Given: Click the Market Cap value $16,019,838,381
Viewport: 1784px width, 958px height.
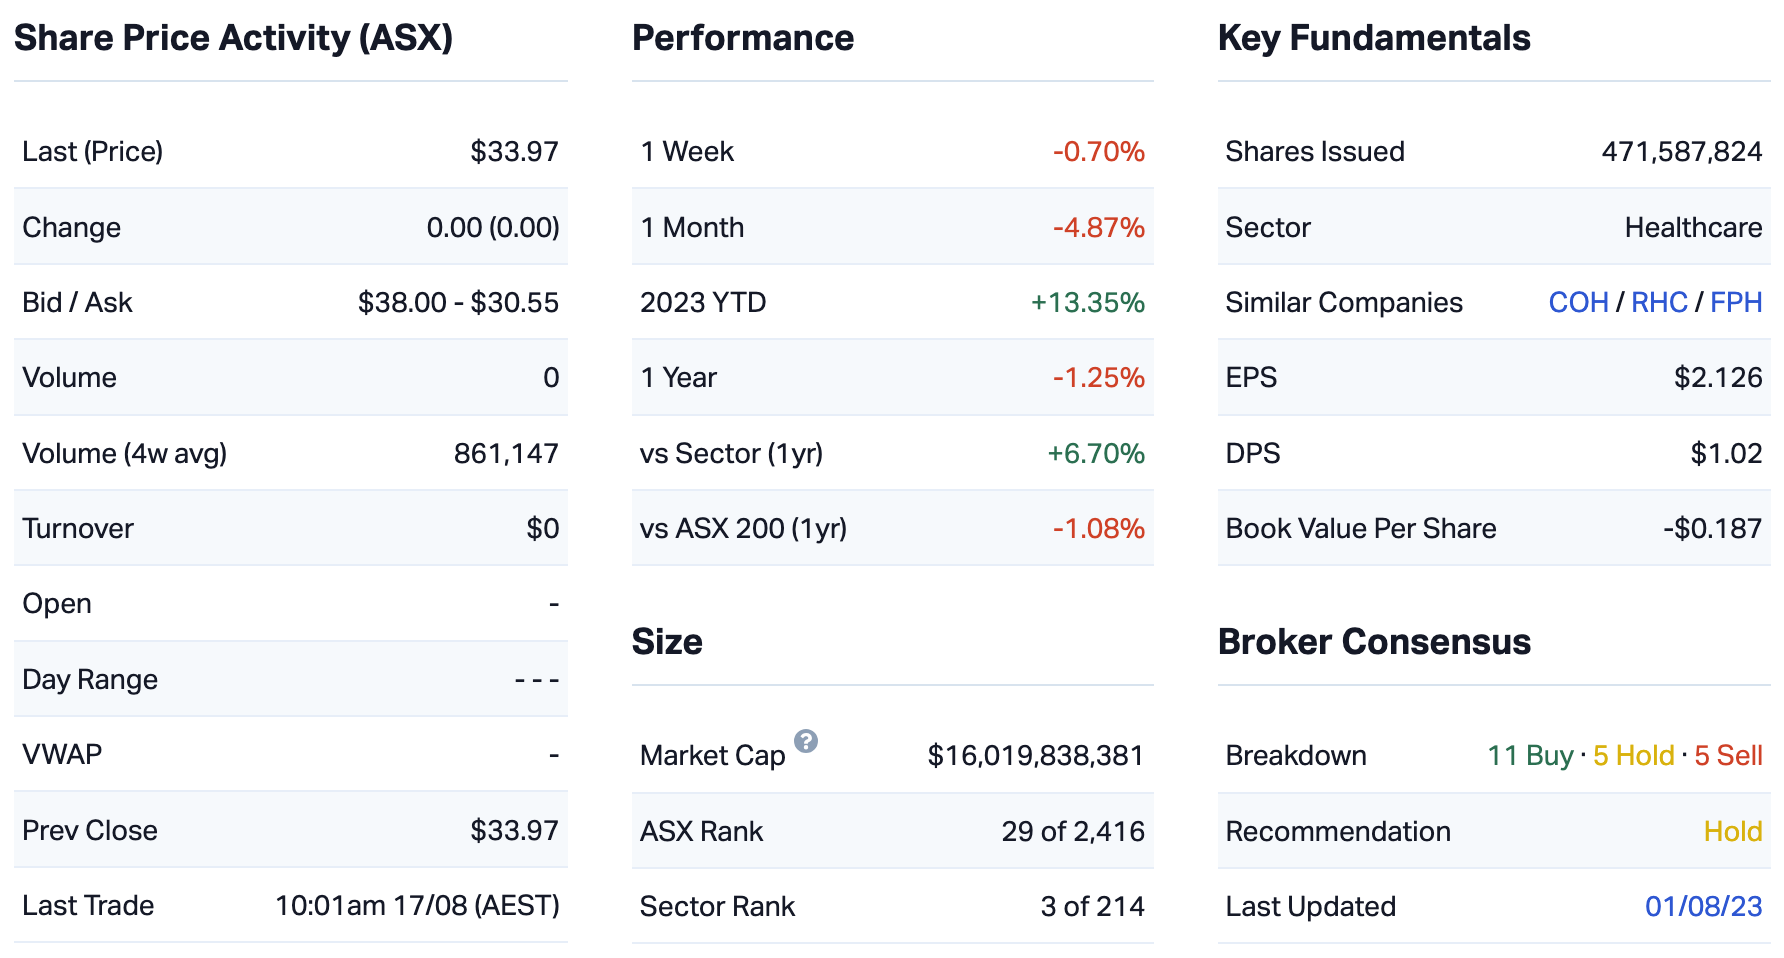Looking at the screenshot, I should tap(1035, 755).
